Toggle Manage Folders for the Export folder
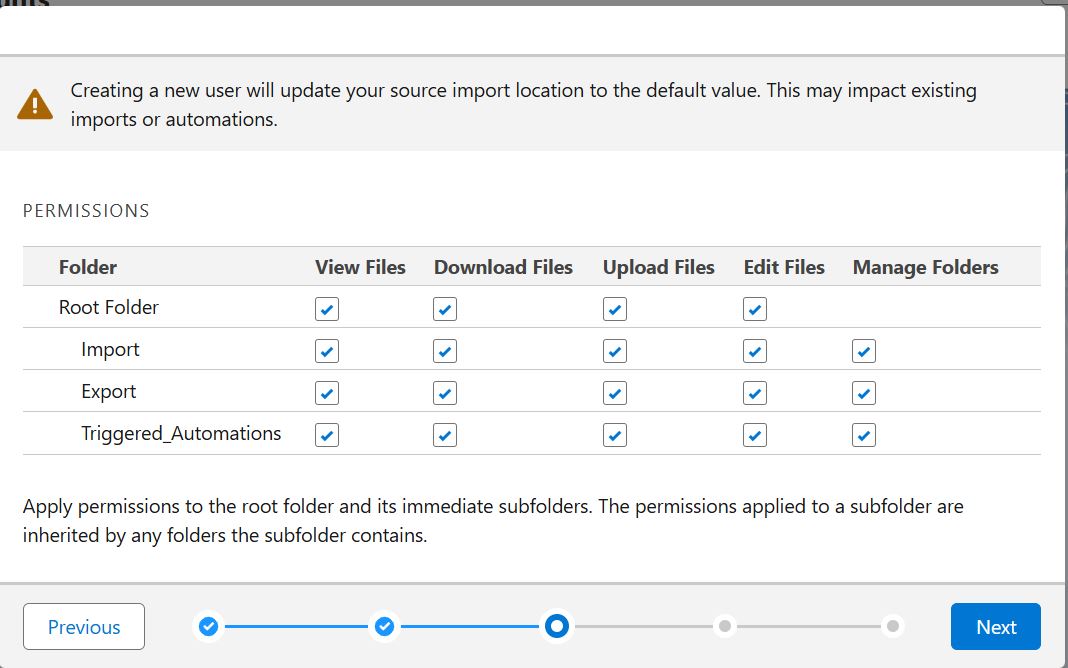Image resolution: width=1068 pixels, height=668 pixels. tap(863, 393)
